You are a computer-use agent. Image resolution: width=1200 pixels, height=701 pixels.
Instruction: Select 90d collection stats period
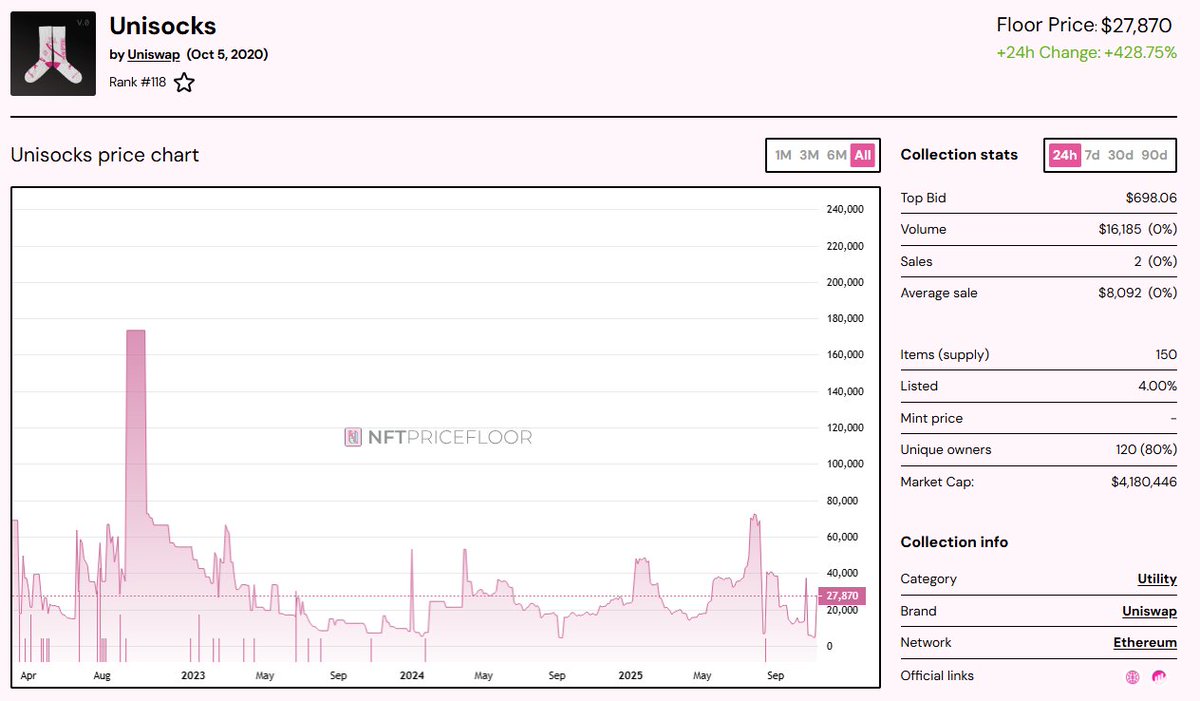(x=1154, y=155)
